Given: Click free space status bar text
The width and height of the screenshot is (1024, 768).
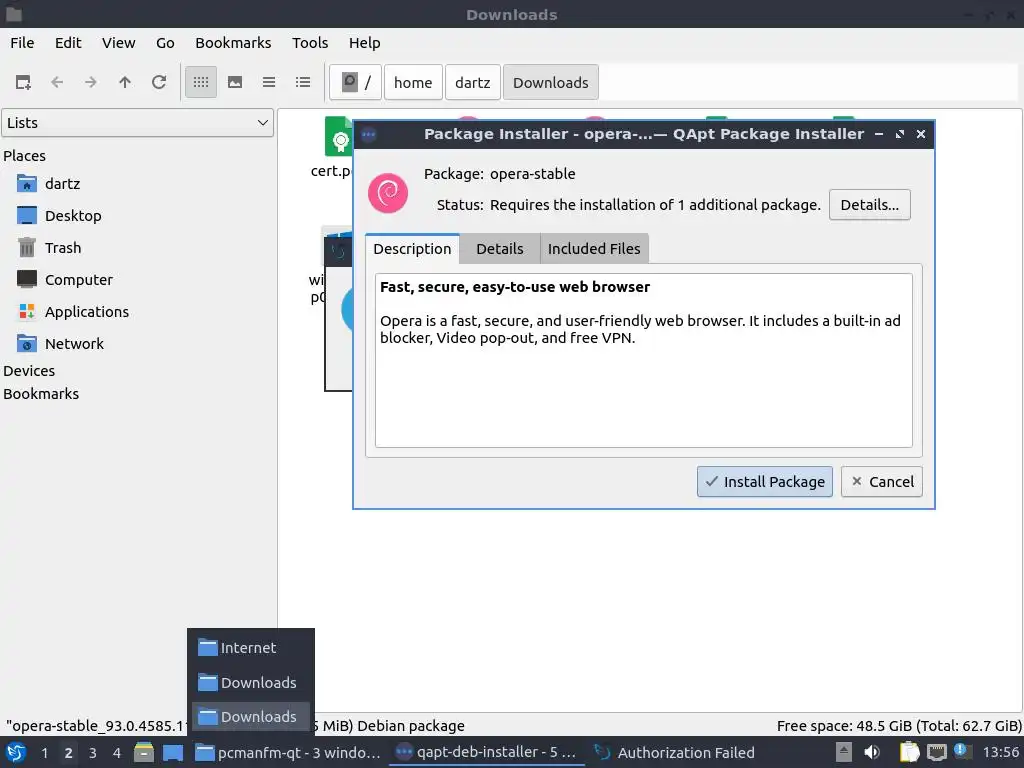Looking at the screenshot, I should pyautogui.click(x=899, y=726).
